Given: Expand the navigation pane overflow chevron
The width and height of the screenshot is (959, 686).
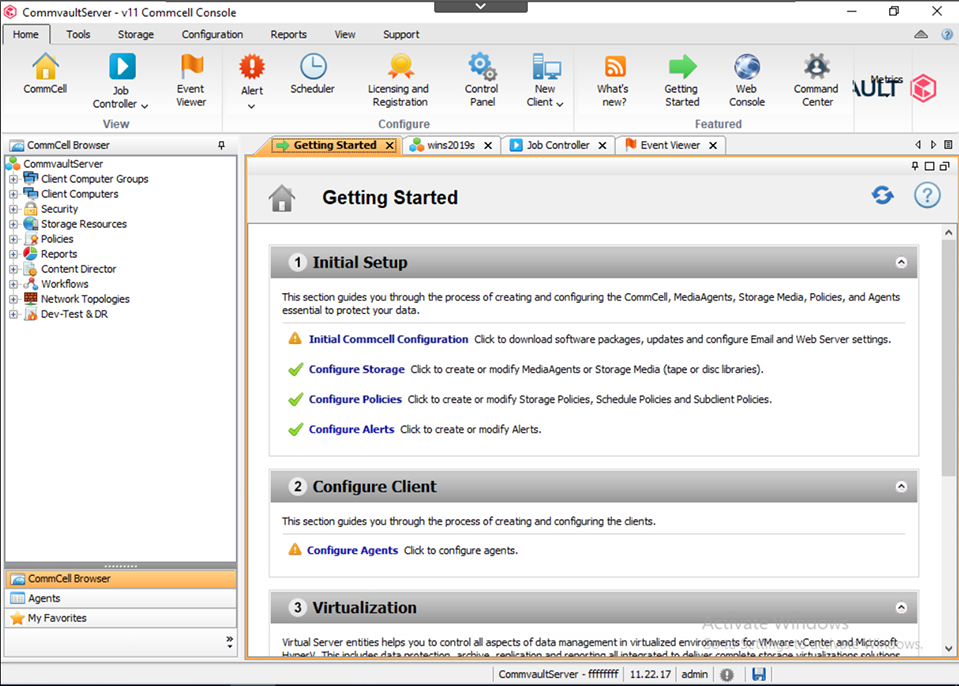Looking at the screenshot, I should click(x=229, y=641).
